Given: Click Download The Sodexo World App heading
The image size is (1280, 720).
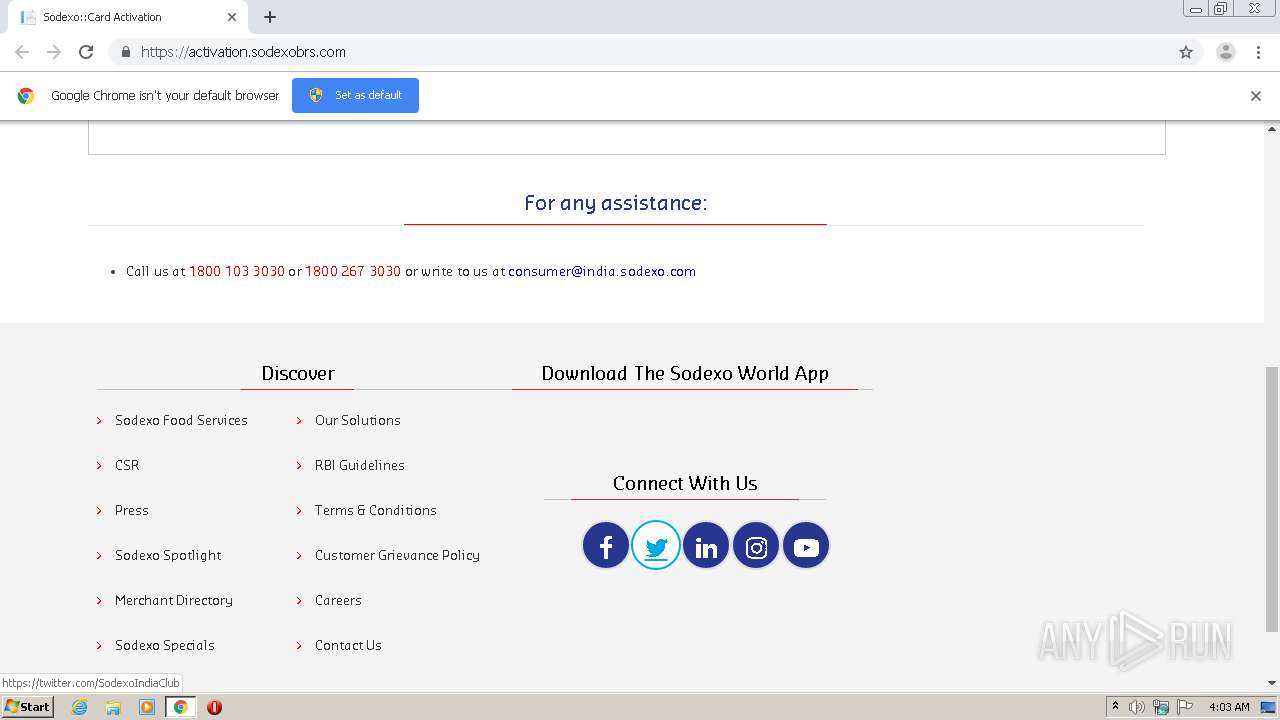Looking at the screenshot, I should [x=685, y=374].
